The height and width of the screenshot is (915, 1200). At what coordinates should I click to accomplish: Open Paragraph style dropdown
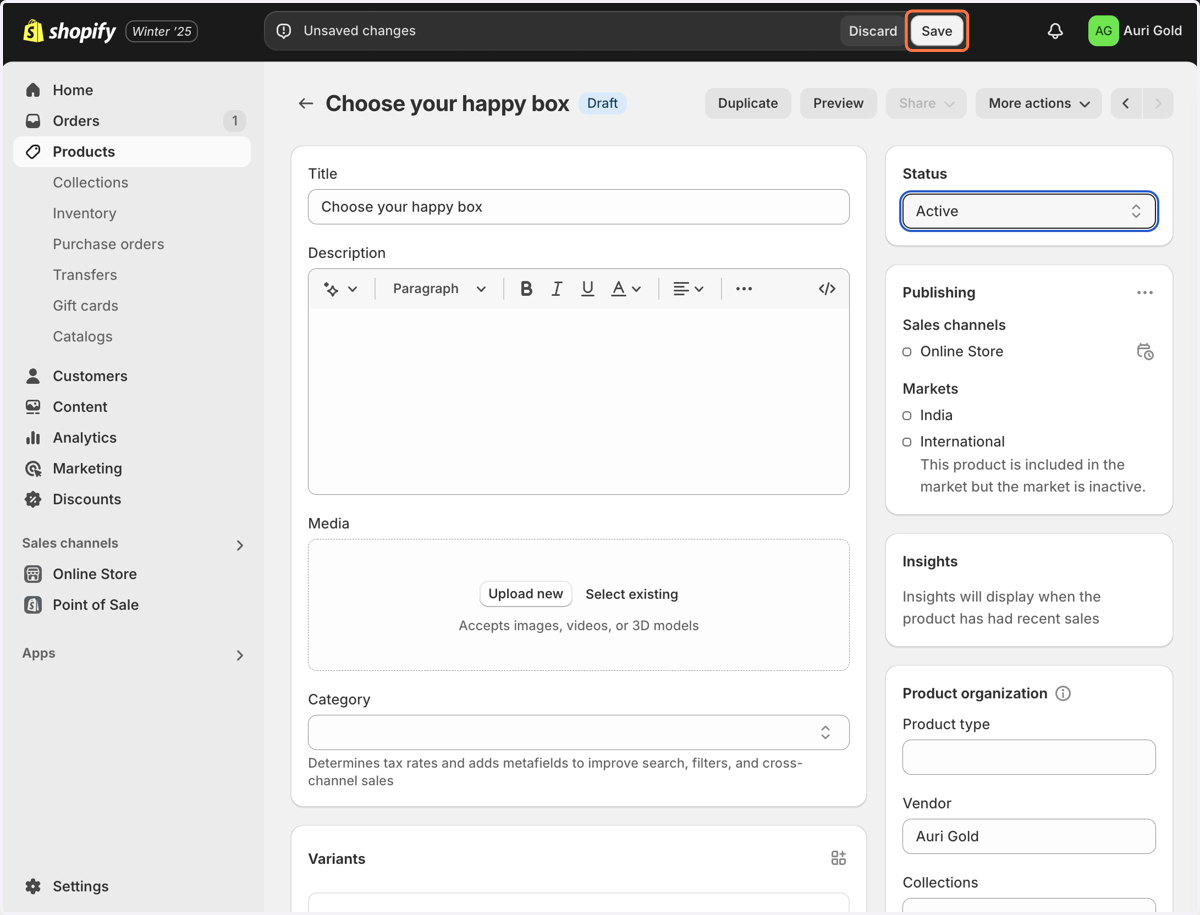(x=439, y=289)
